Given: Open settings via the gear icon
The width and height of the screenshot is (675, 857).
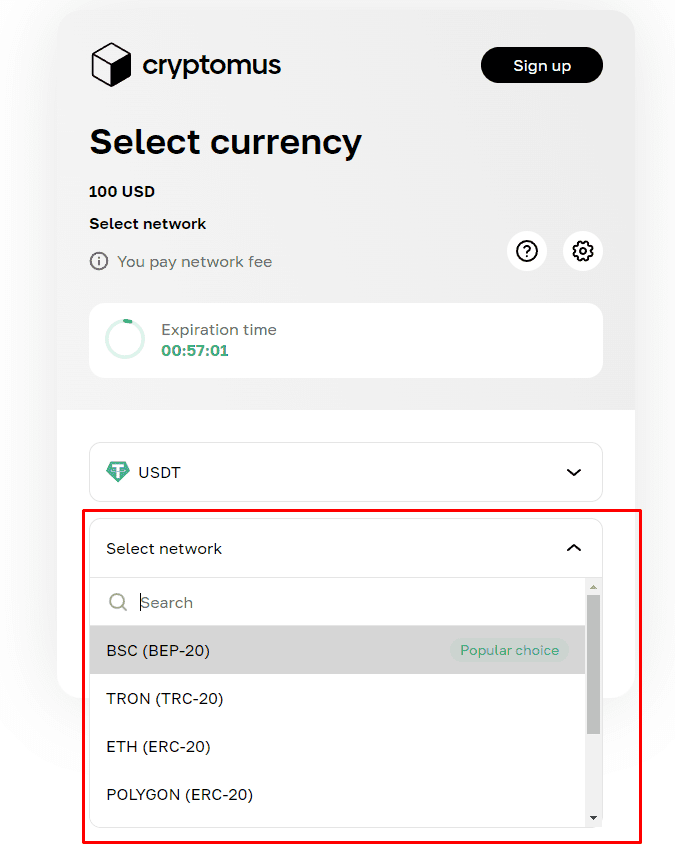Looking at the screenshot, I should [583, 251].
